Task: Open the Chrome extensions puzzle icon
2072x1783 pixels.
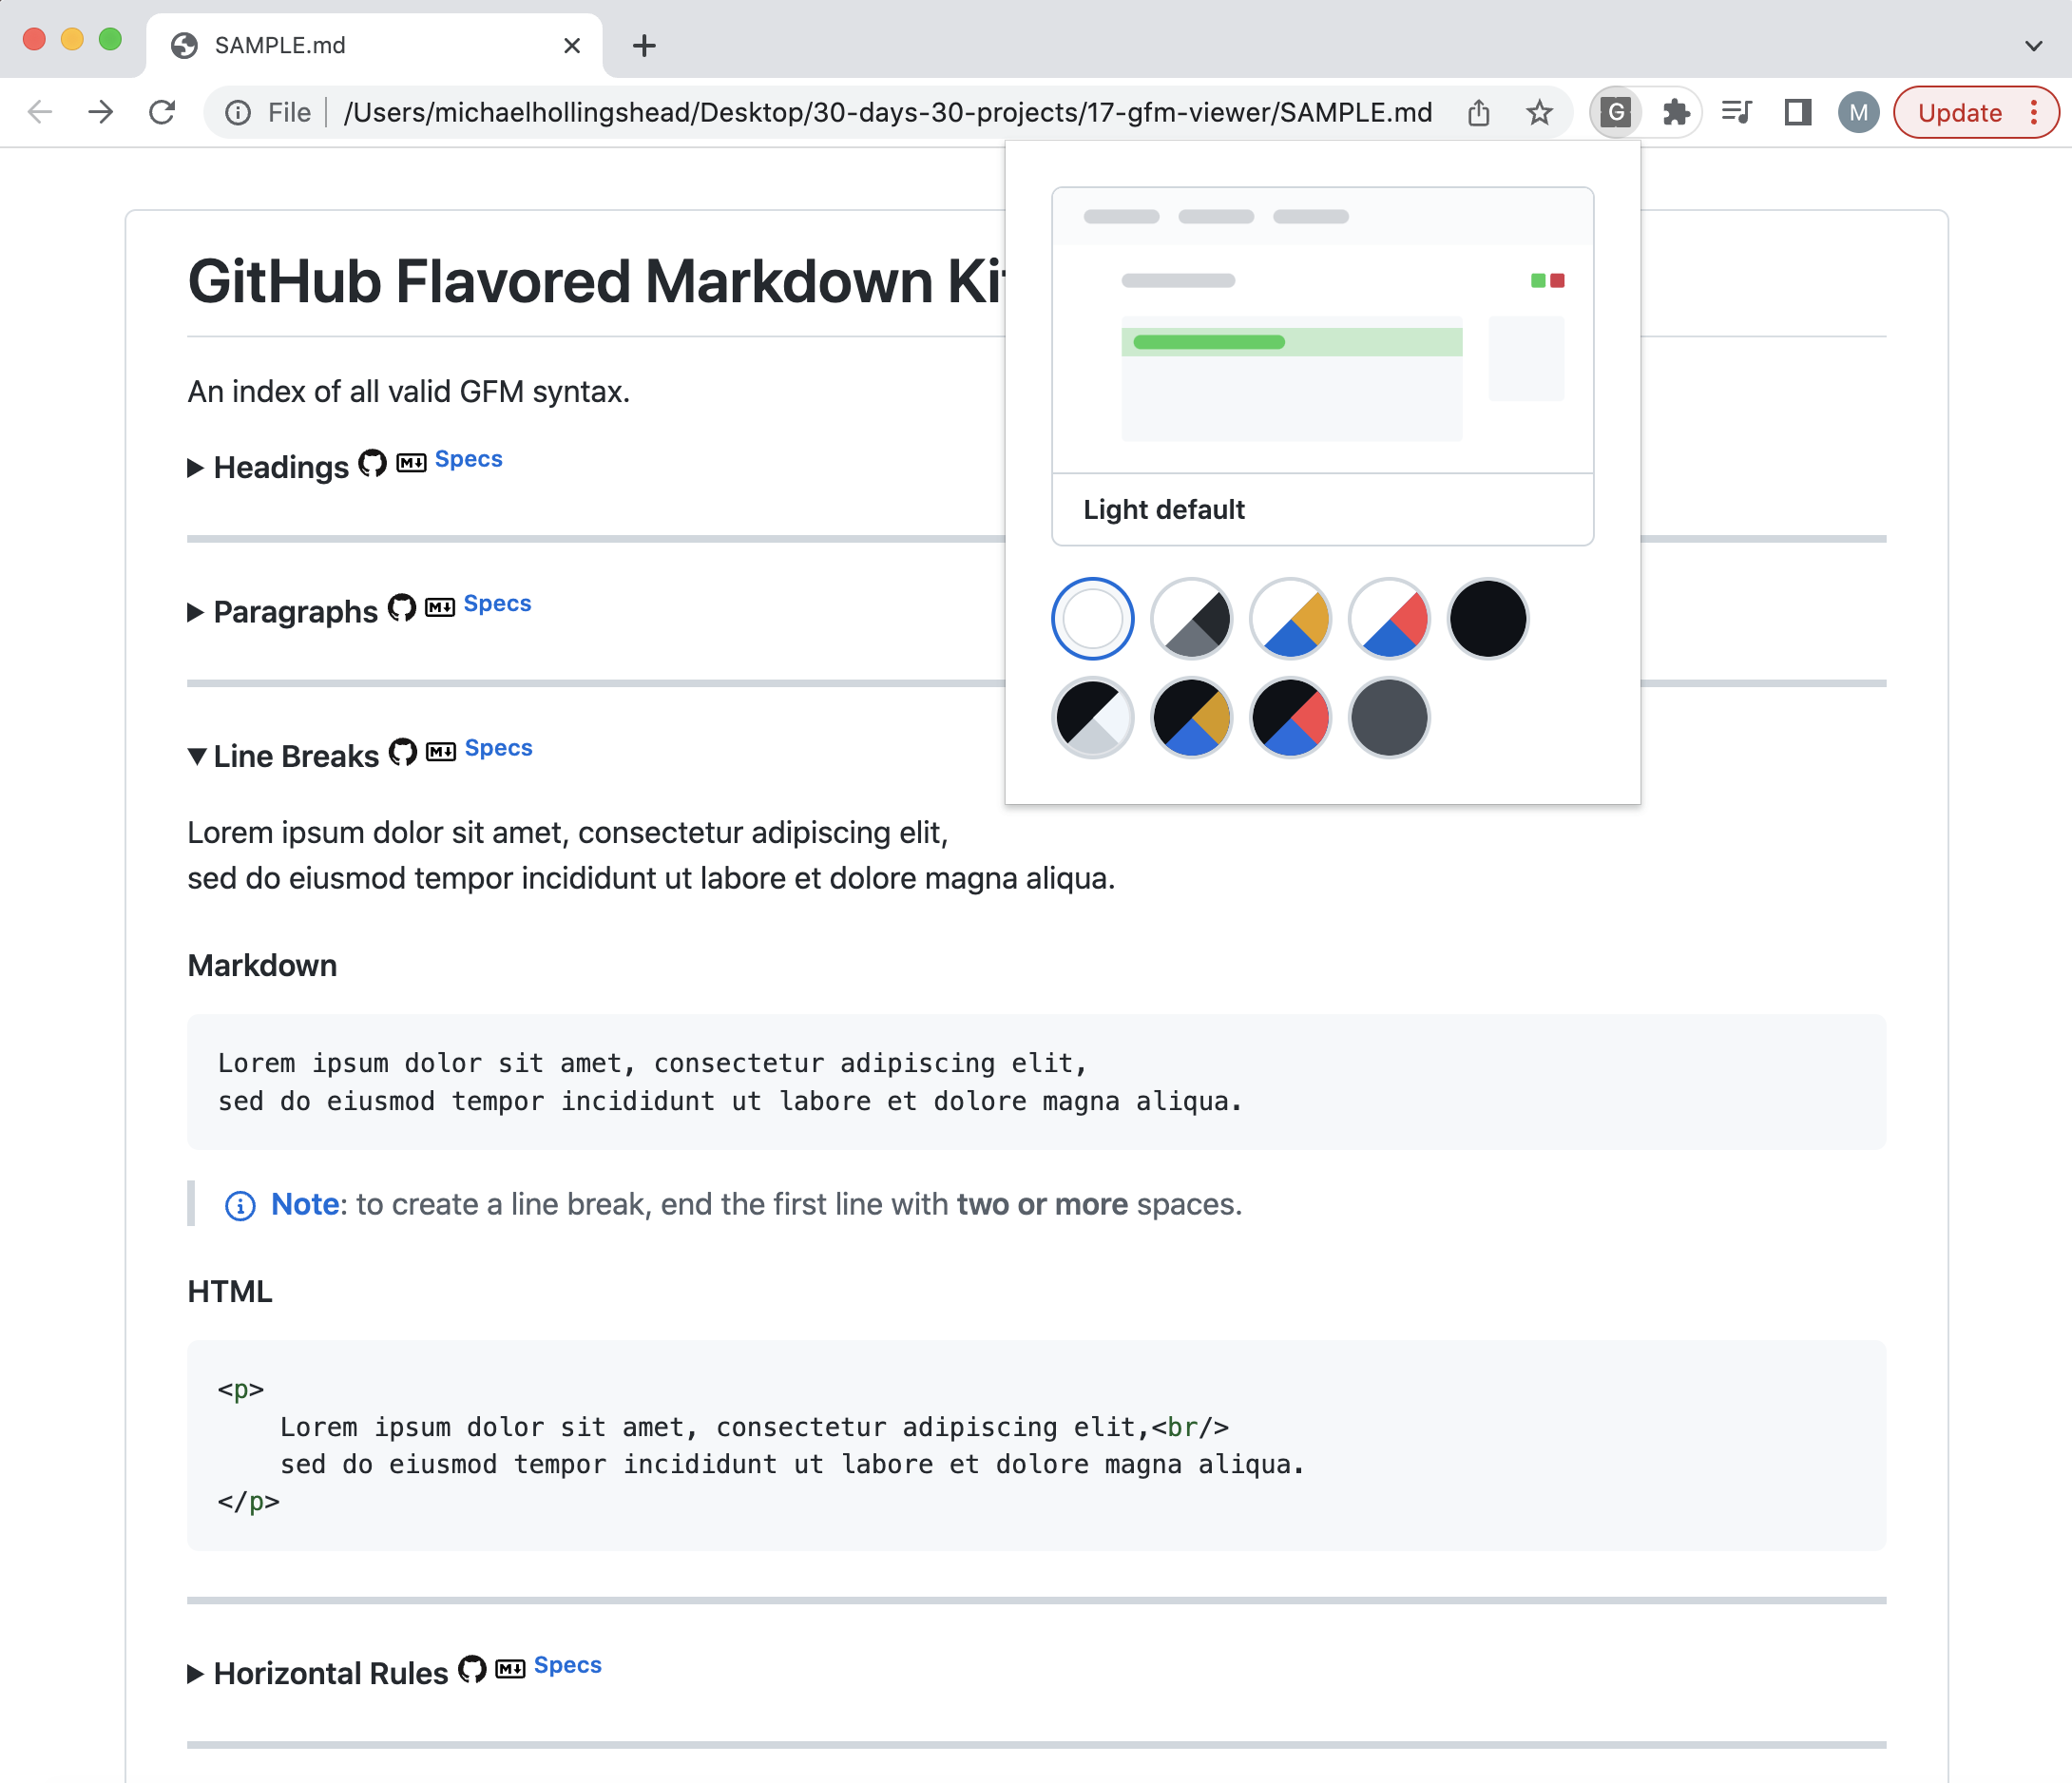Action: coord(1676,112)
